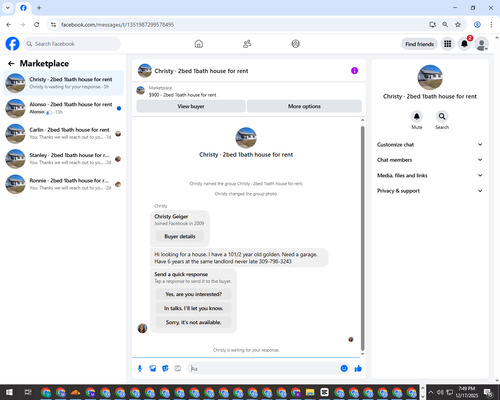500x400 pixels.
Task: Bookmark this page with the star icon
Action: coord(458,25)
